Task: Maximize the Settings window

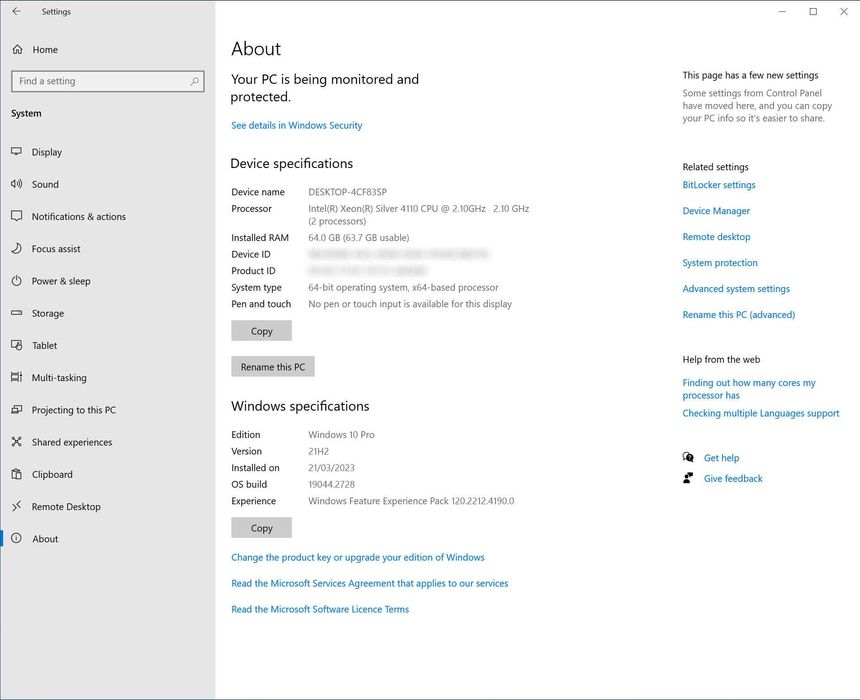Action: pyautogui.click(x=813, y=12)
